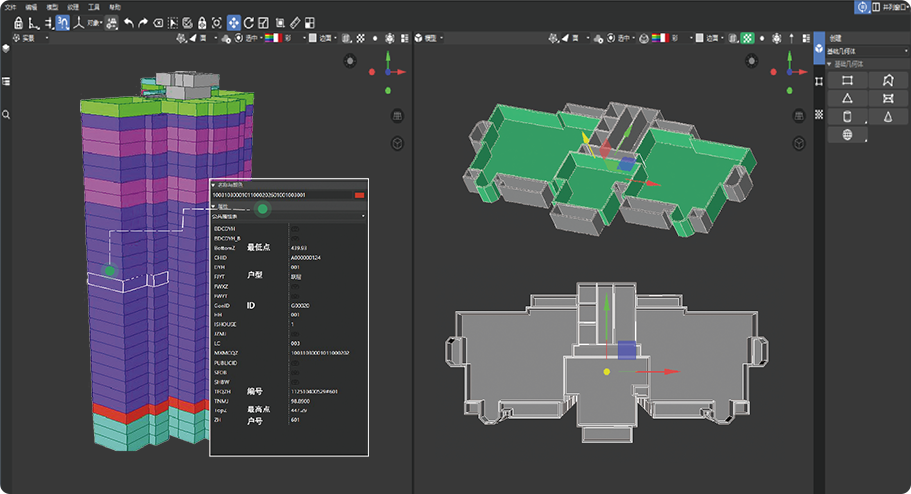Toggle the highlighted snap tool in toolbar

coord(62,22)
